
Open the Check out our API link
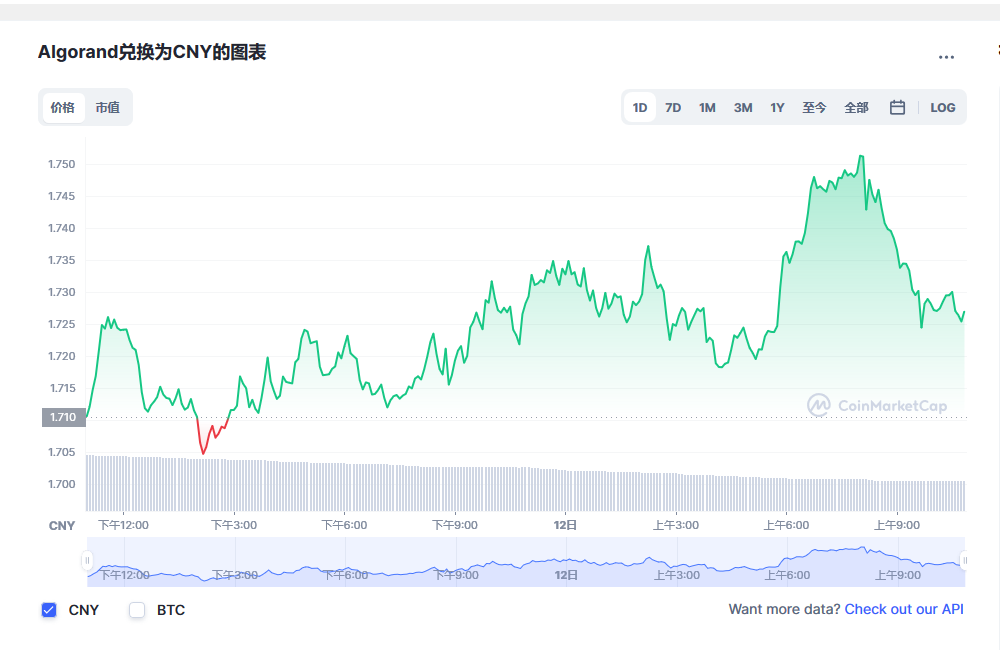coord(904,609)
